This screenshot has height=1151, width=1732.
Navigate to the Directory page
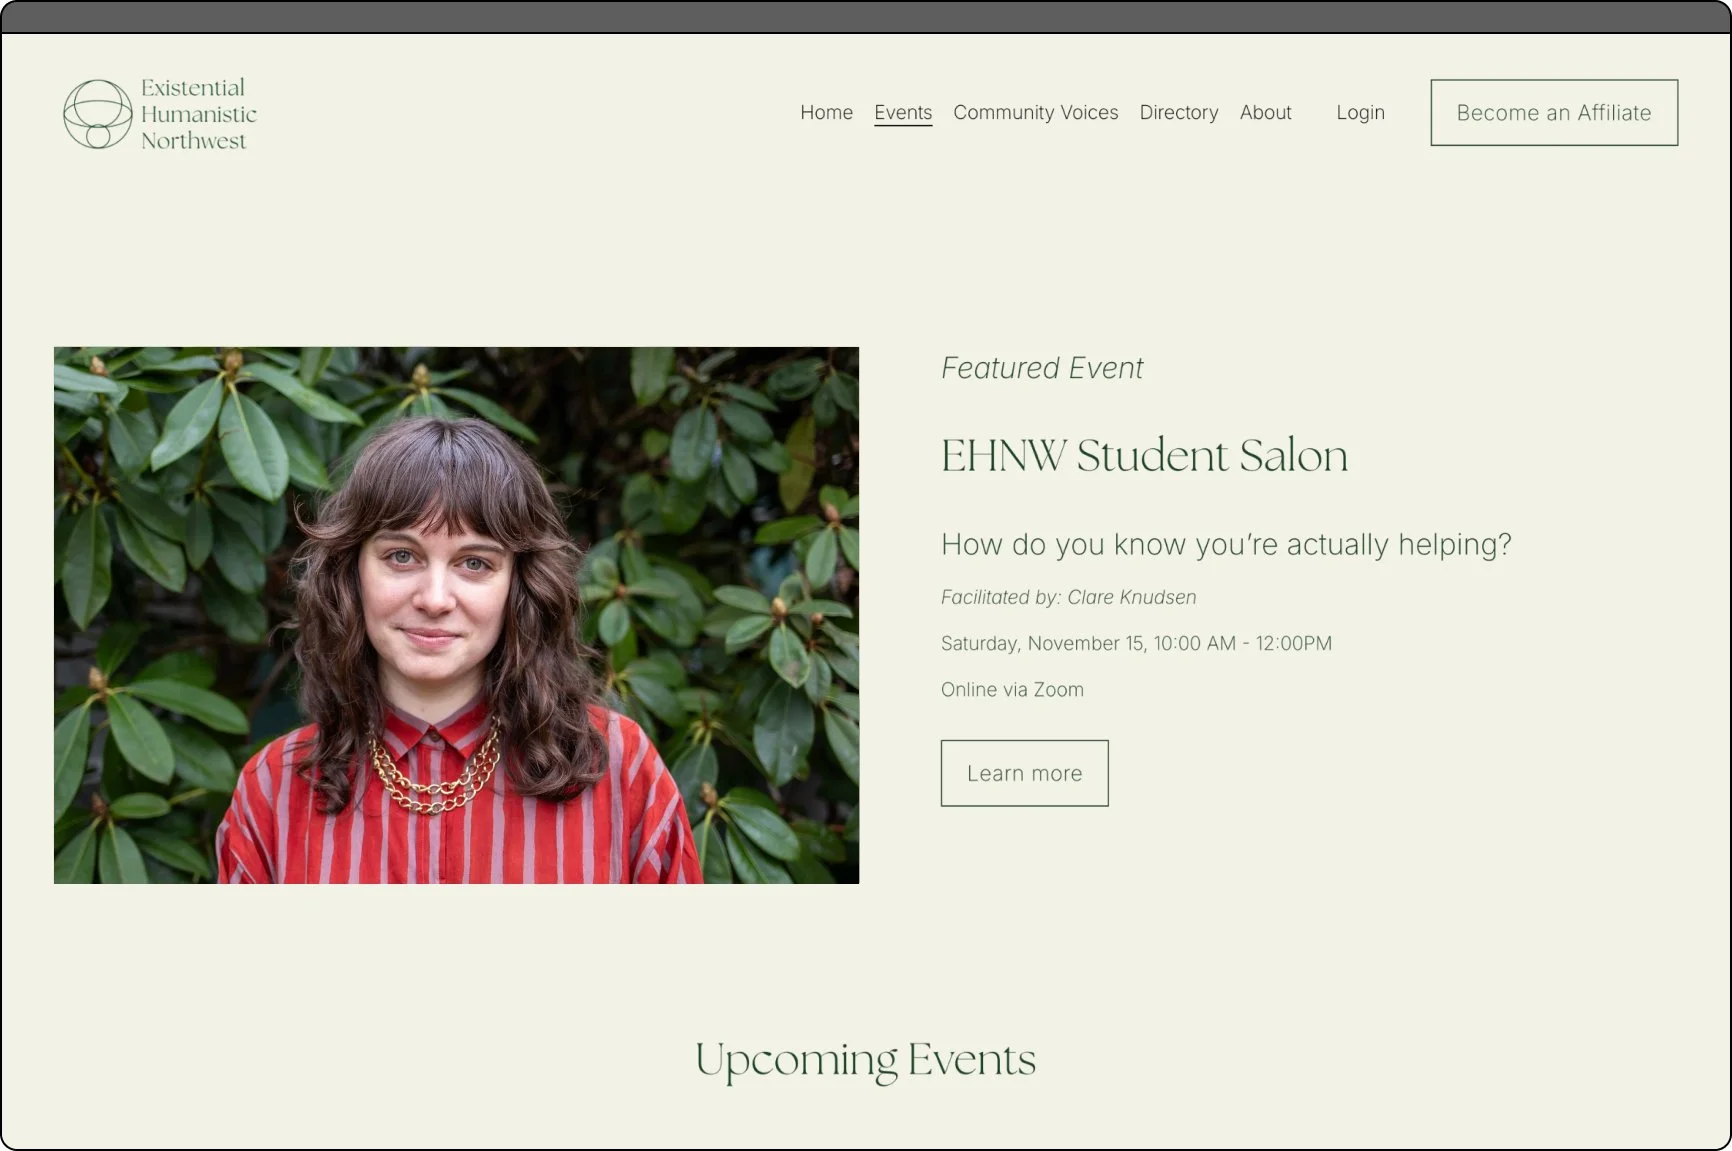[1179, 113]
